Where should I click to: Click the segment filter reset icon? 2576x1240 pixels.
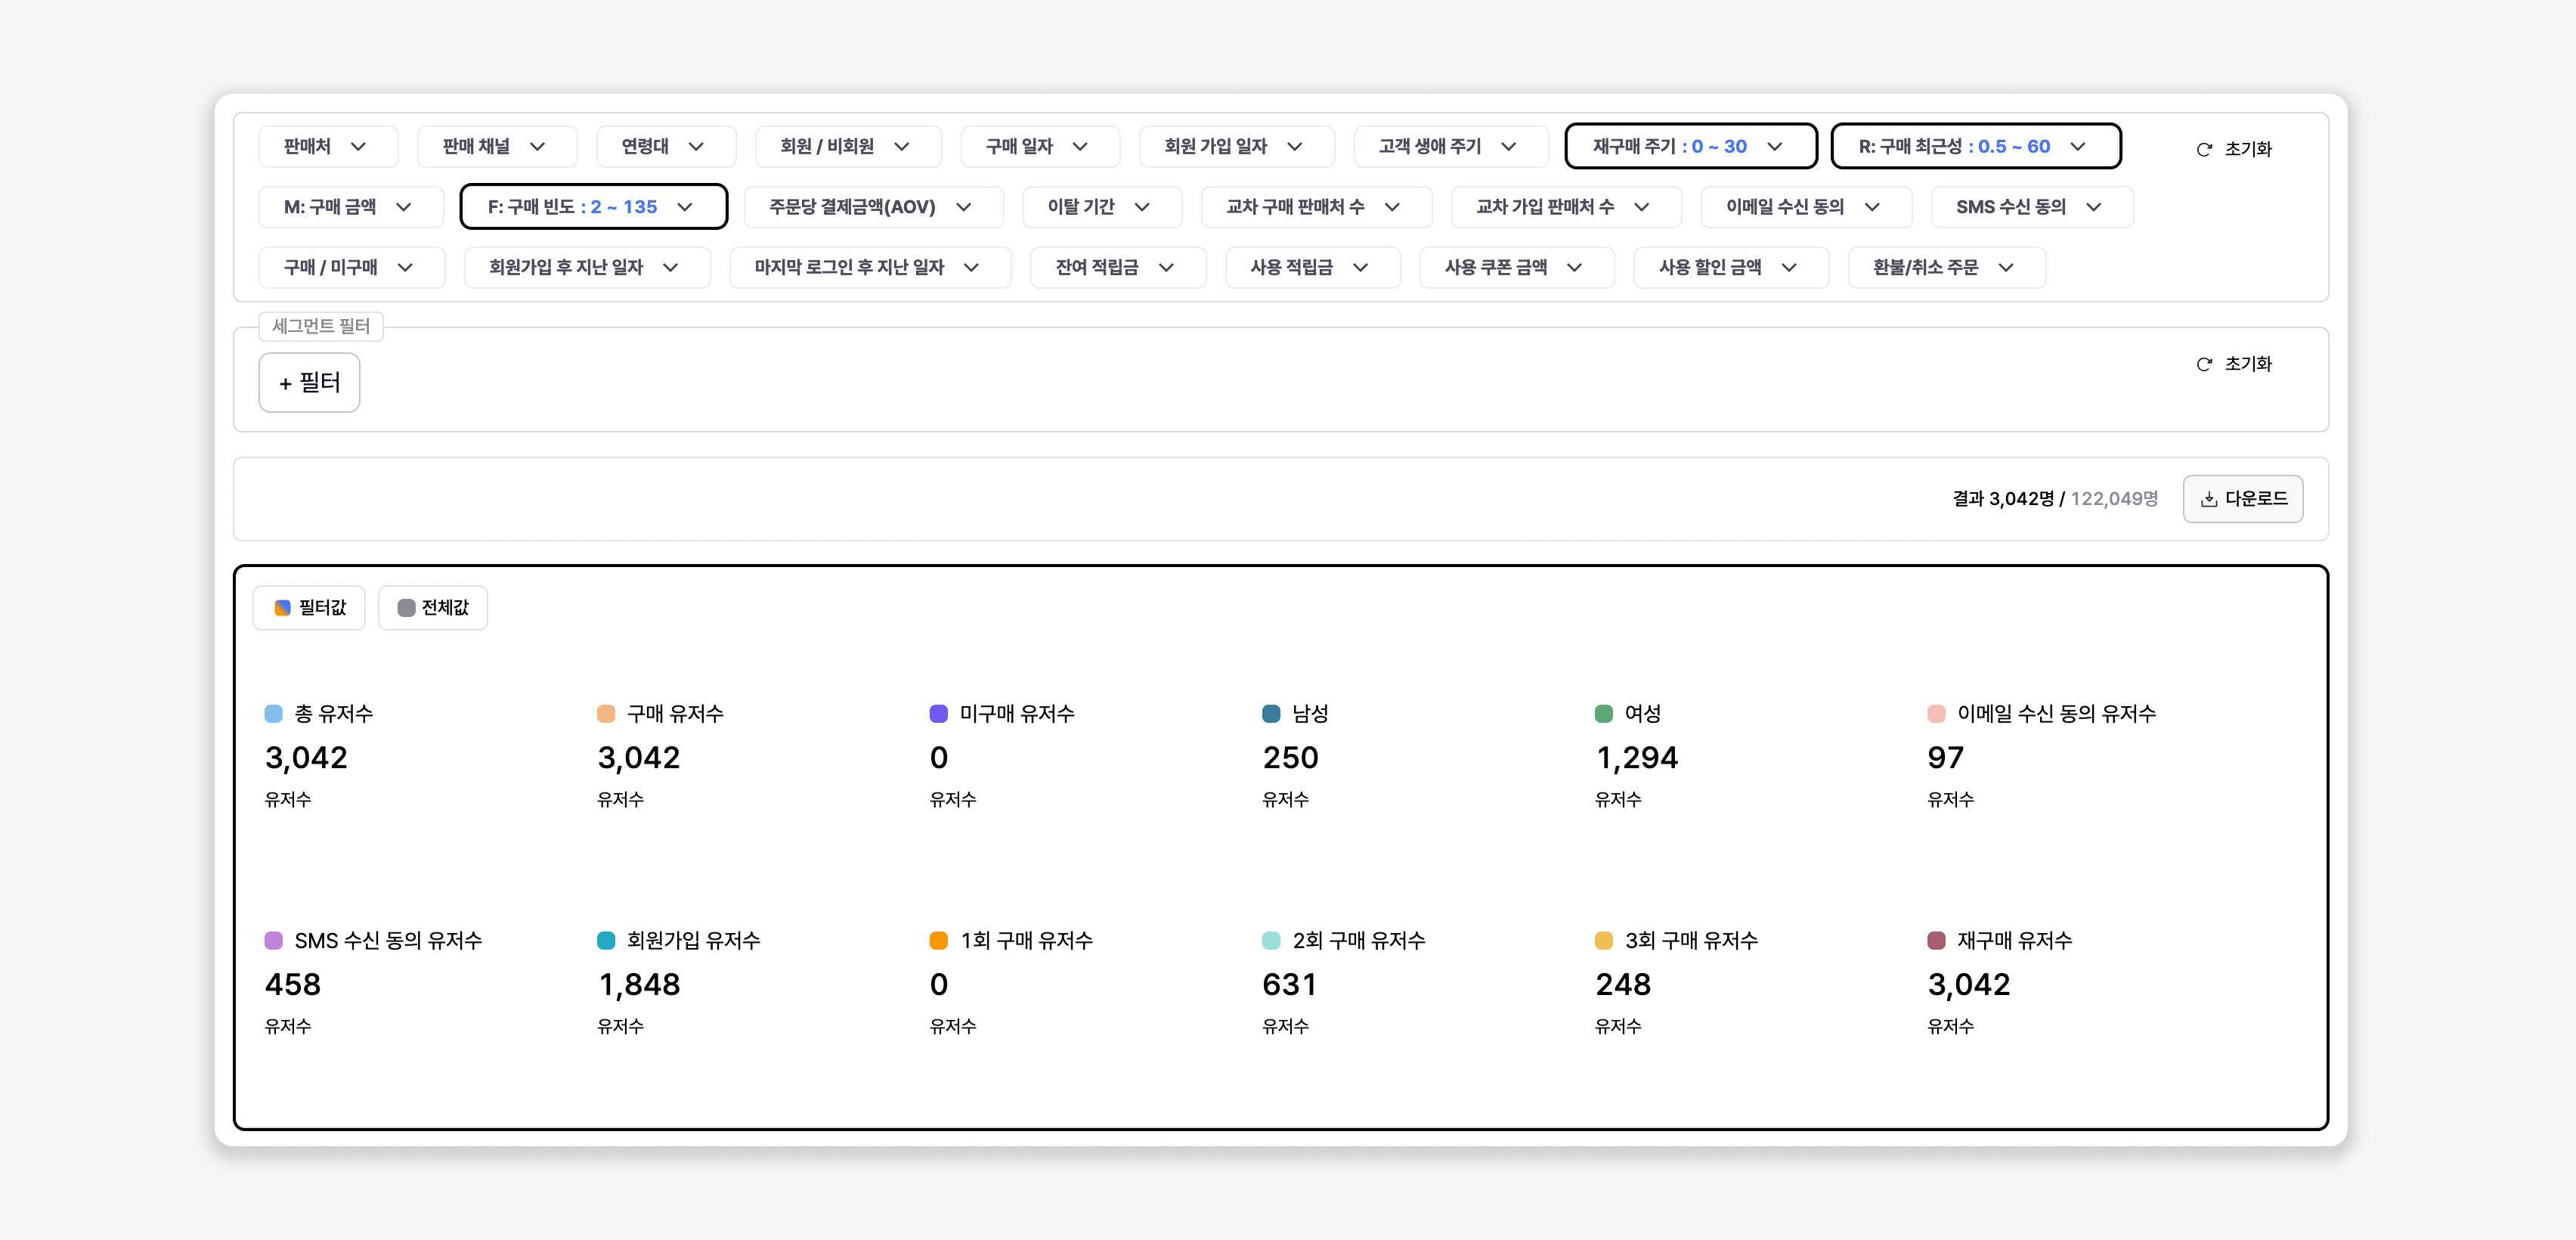coord(2203,364)
